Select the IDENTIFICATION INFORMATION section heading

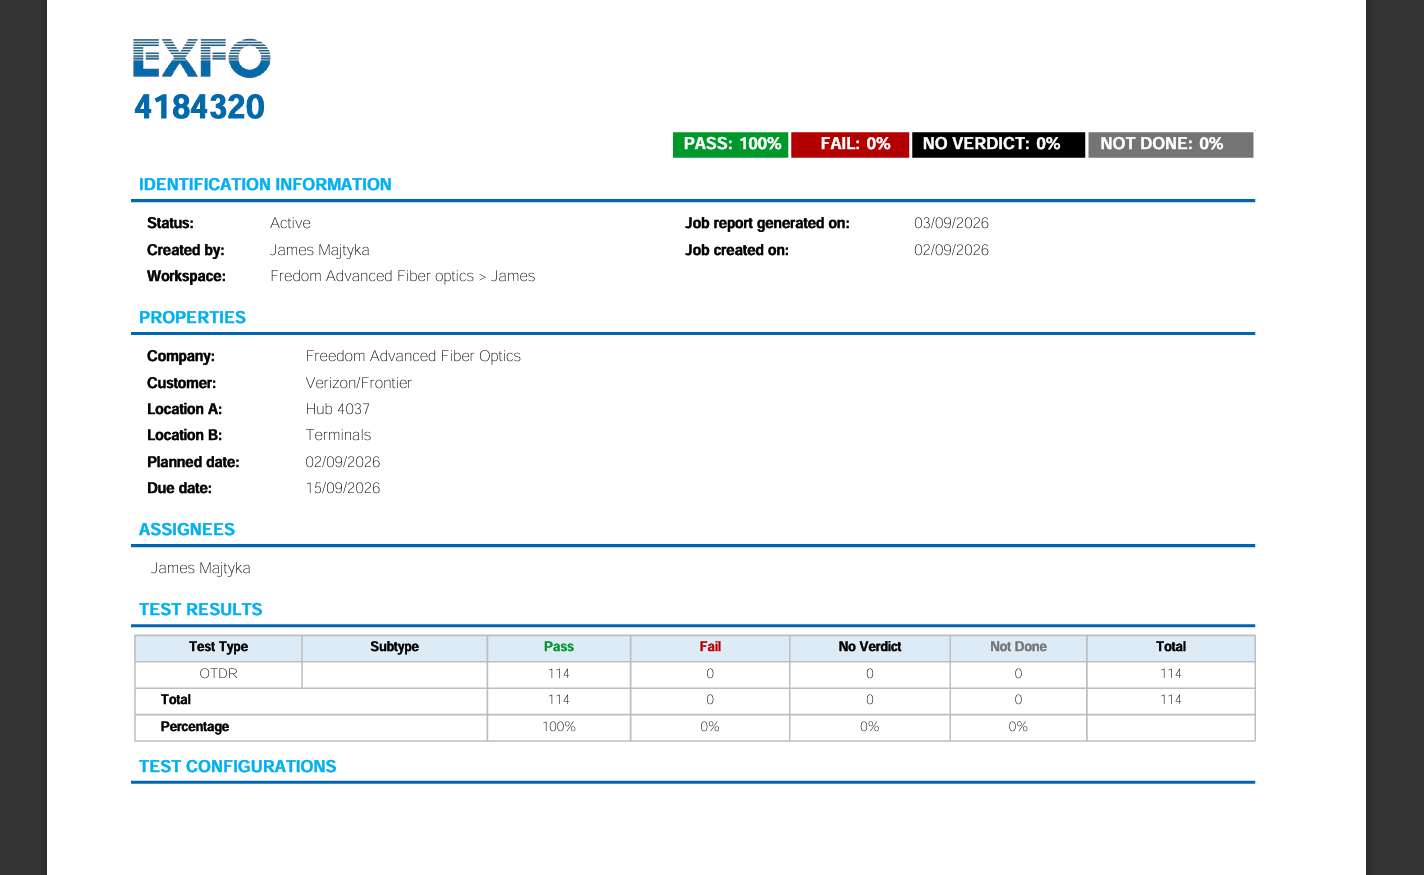[265, 184]
